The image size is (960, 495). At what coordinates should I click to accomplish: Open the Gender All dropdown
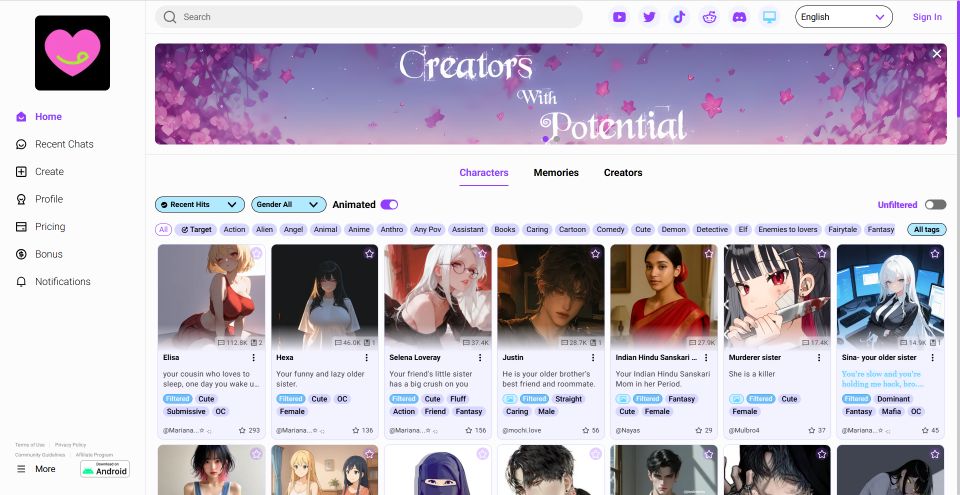click(x=288, y=205)
